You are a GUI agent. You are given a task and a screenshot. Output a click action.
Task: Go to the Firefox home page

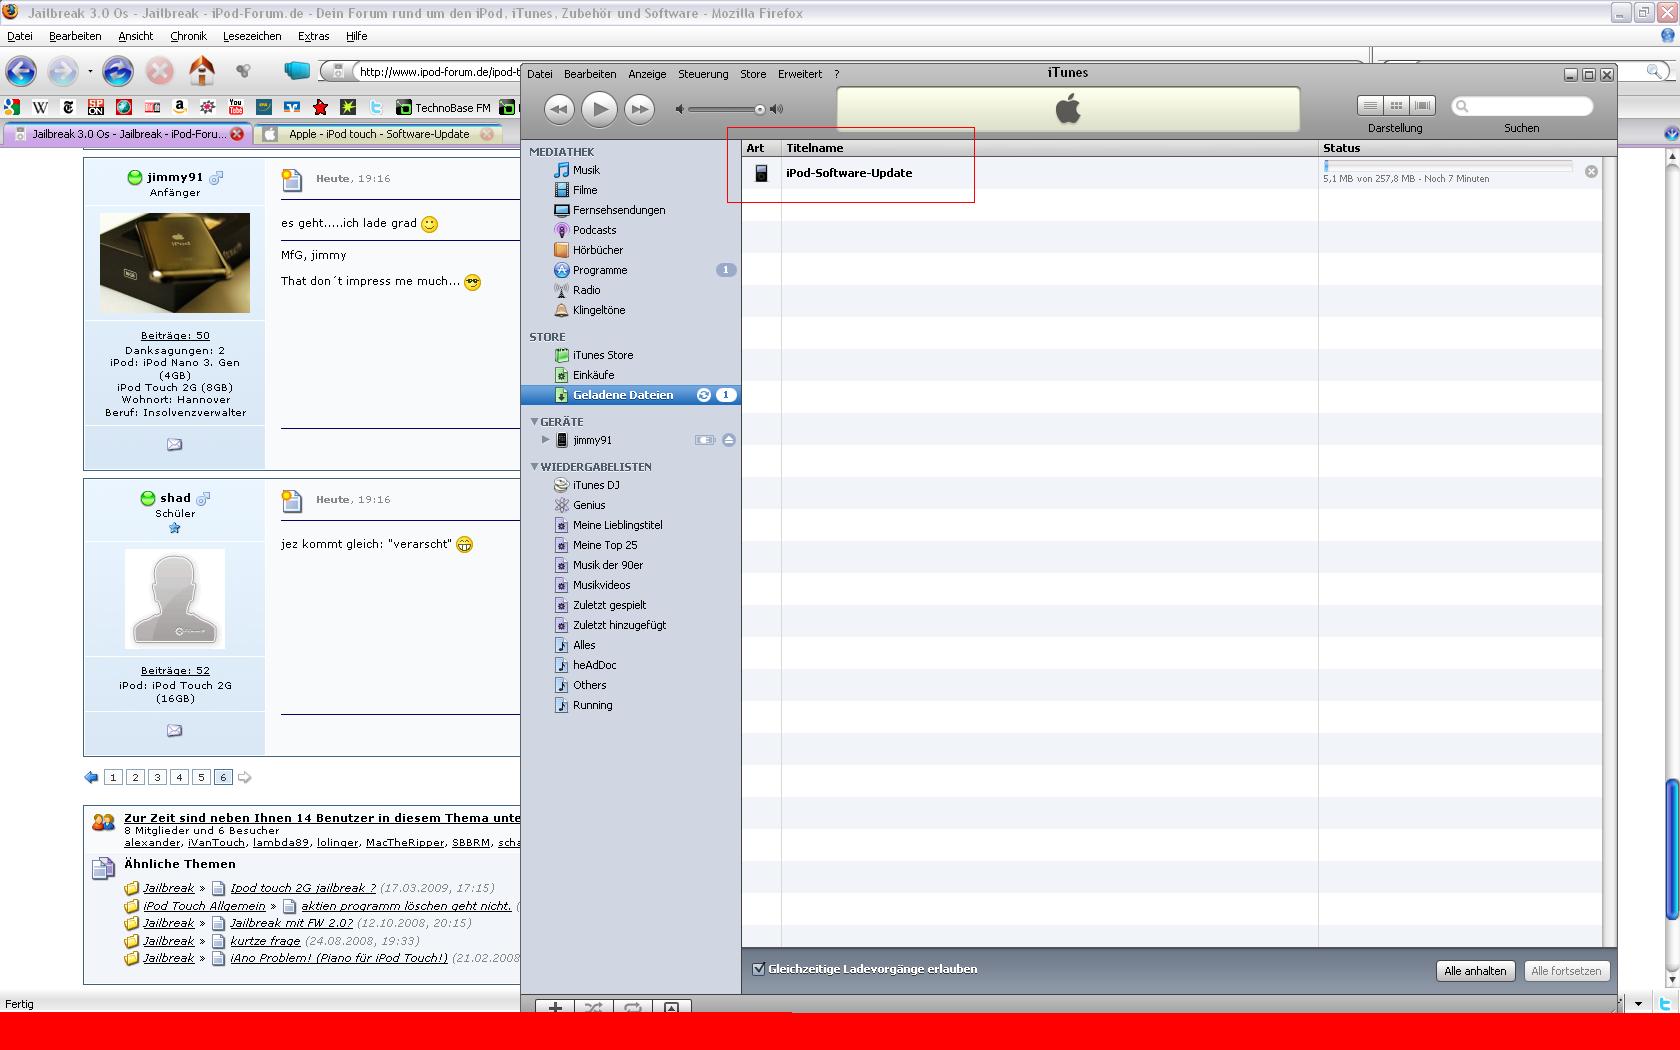pyautogui.click(x=202, y=71)
